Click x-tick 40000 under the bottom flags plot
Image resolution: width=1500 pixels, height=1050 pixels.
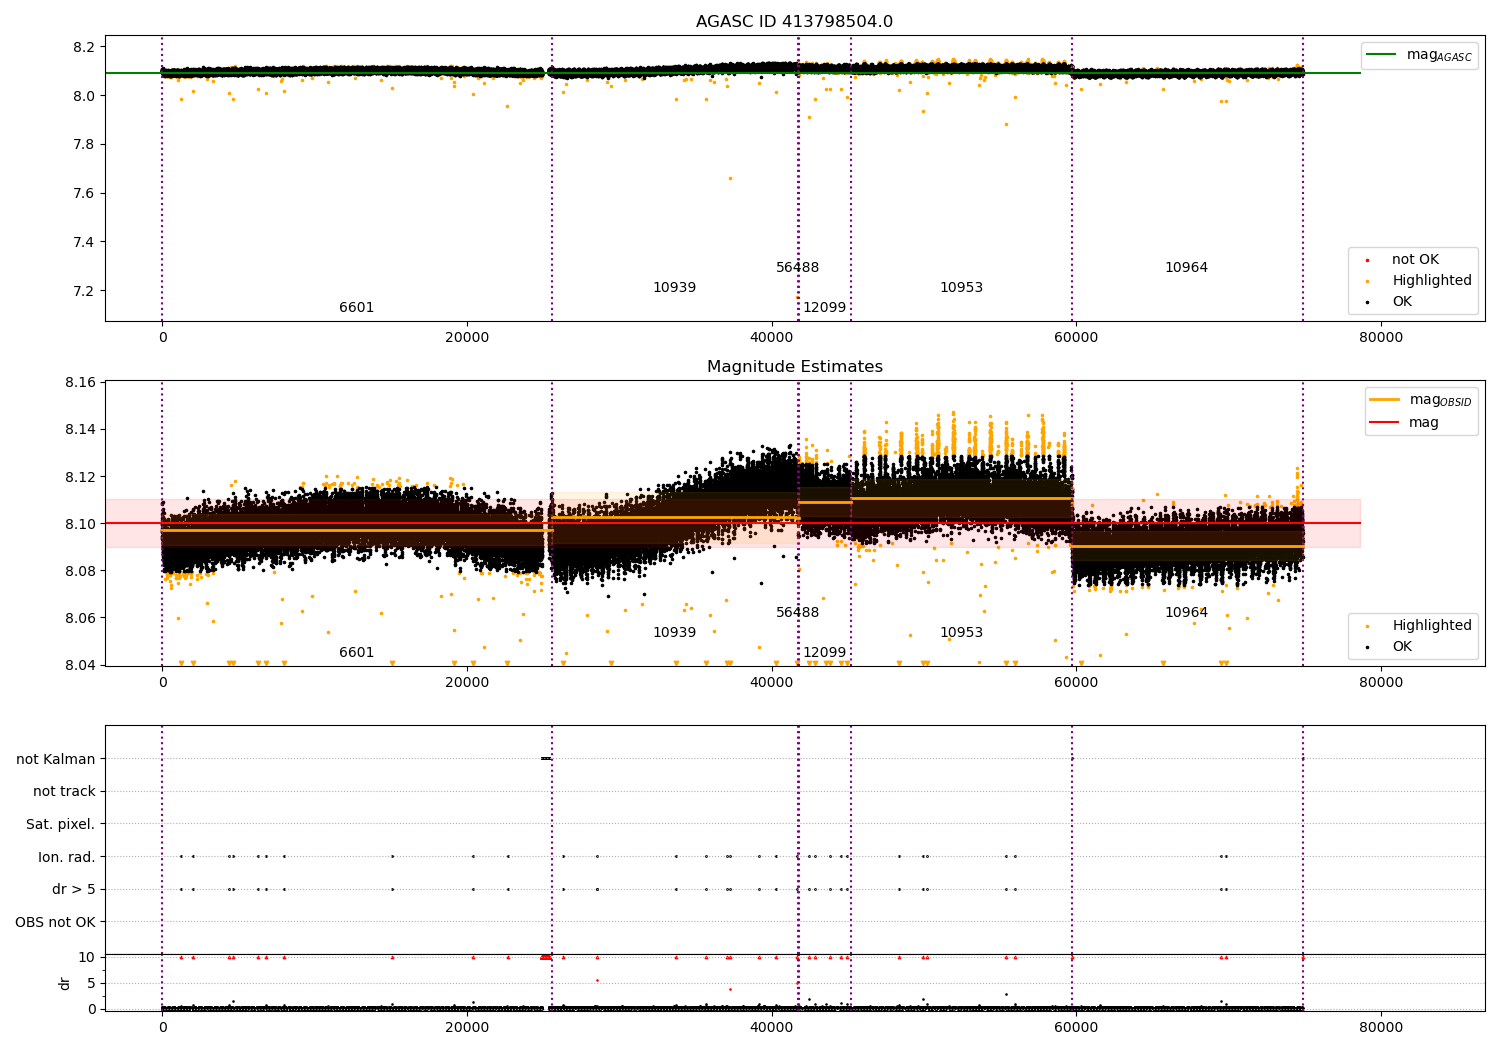[x=772, y=1027]
